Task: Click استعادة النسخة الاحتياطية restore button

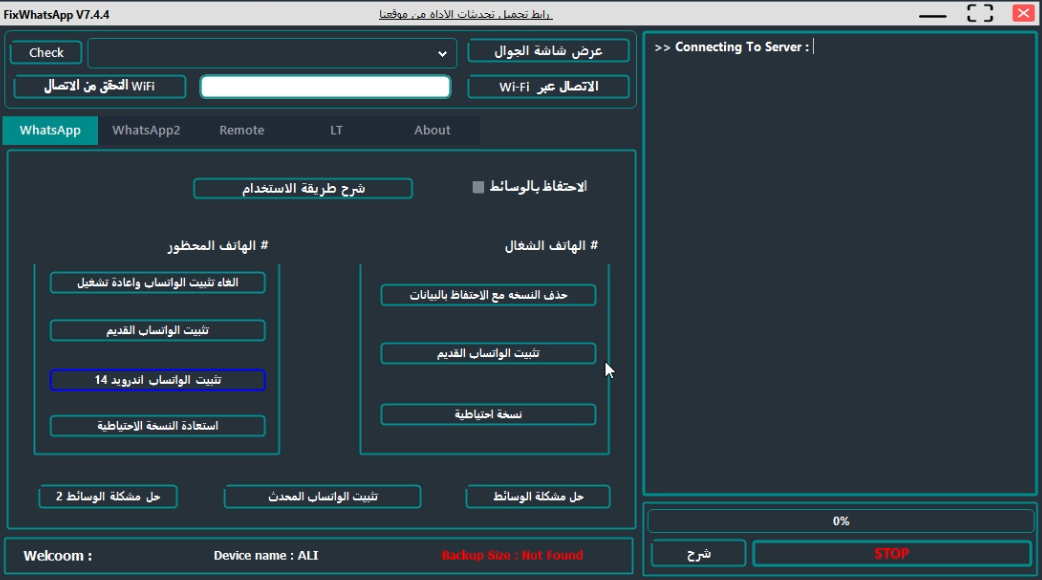Action: [x=158, y=426]
